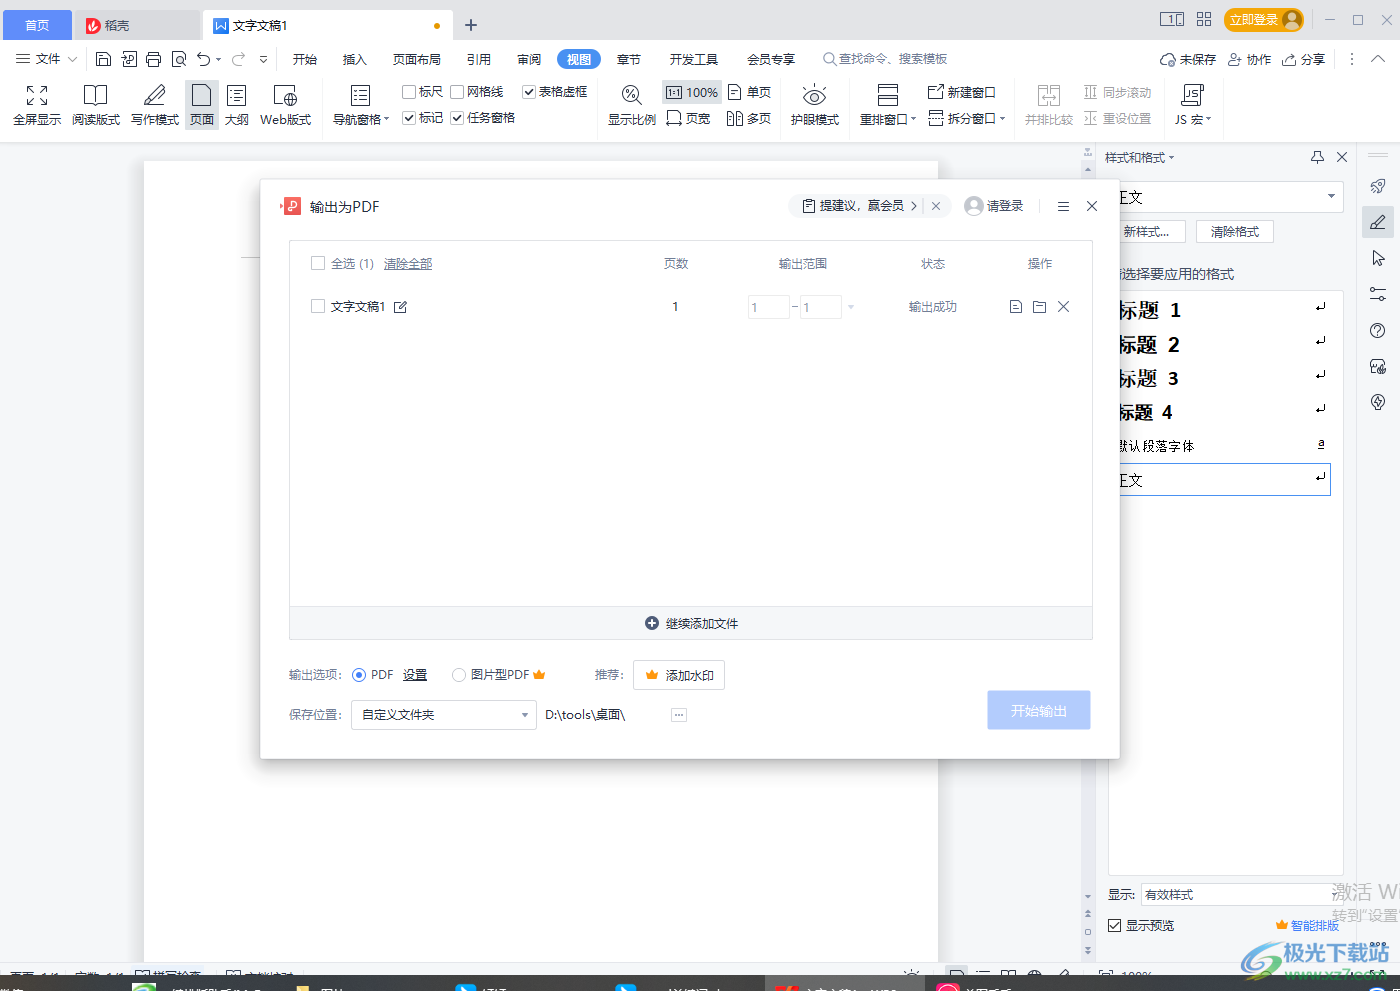Switch to 全屏显示 full screen view

click(x=37, y=105)
